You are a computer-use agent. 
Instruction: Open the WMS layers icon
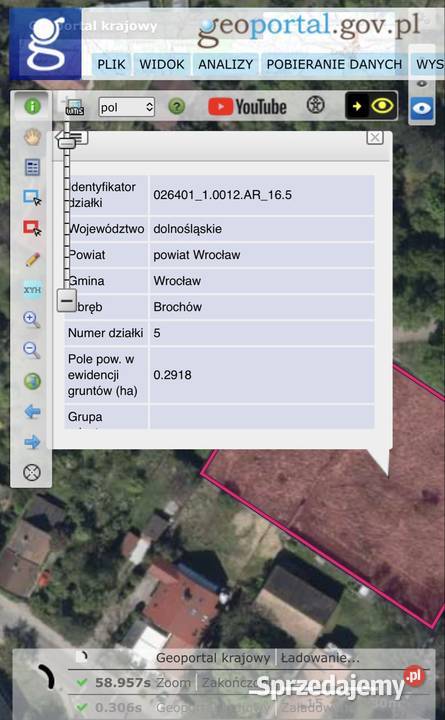coord(74,107)
